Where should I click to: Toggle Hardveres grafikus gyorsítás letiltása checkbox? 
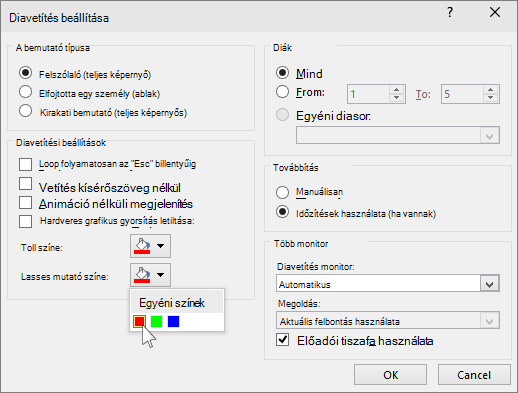coord(26,221)
